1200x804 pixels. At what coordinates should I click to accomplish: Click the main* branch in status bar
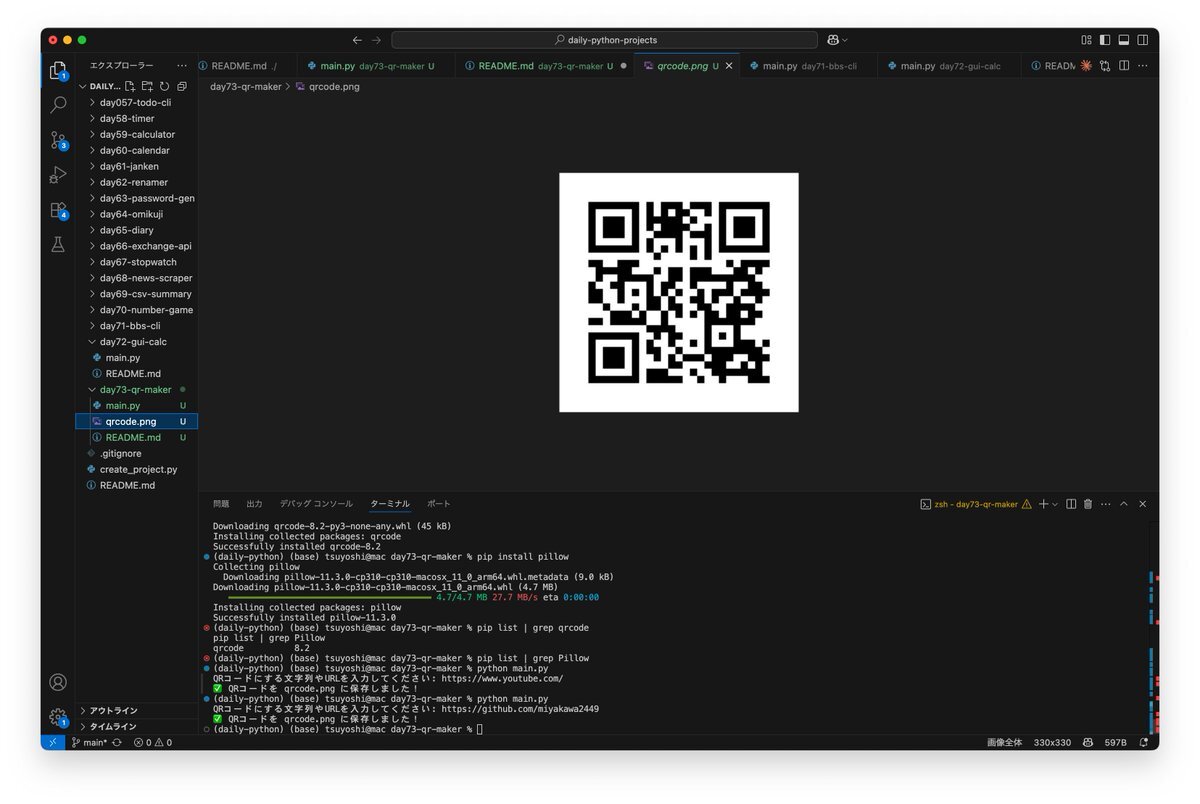tap(89, 742)
